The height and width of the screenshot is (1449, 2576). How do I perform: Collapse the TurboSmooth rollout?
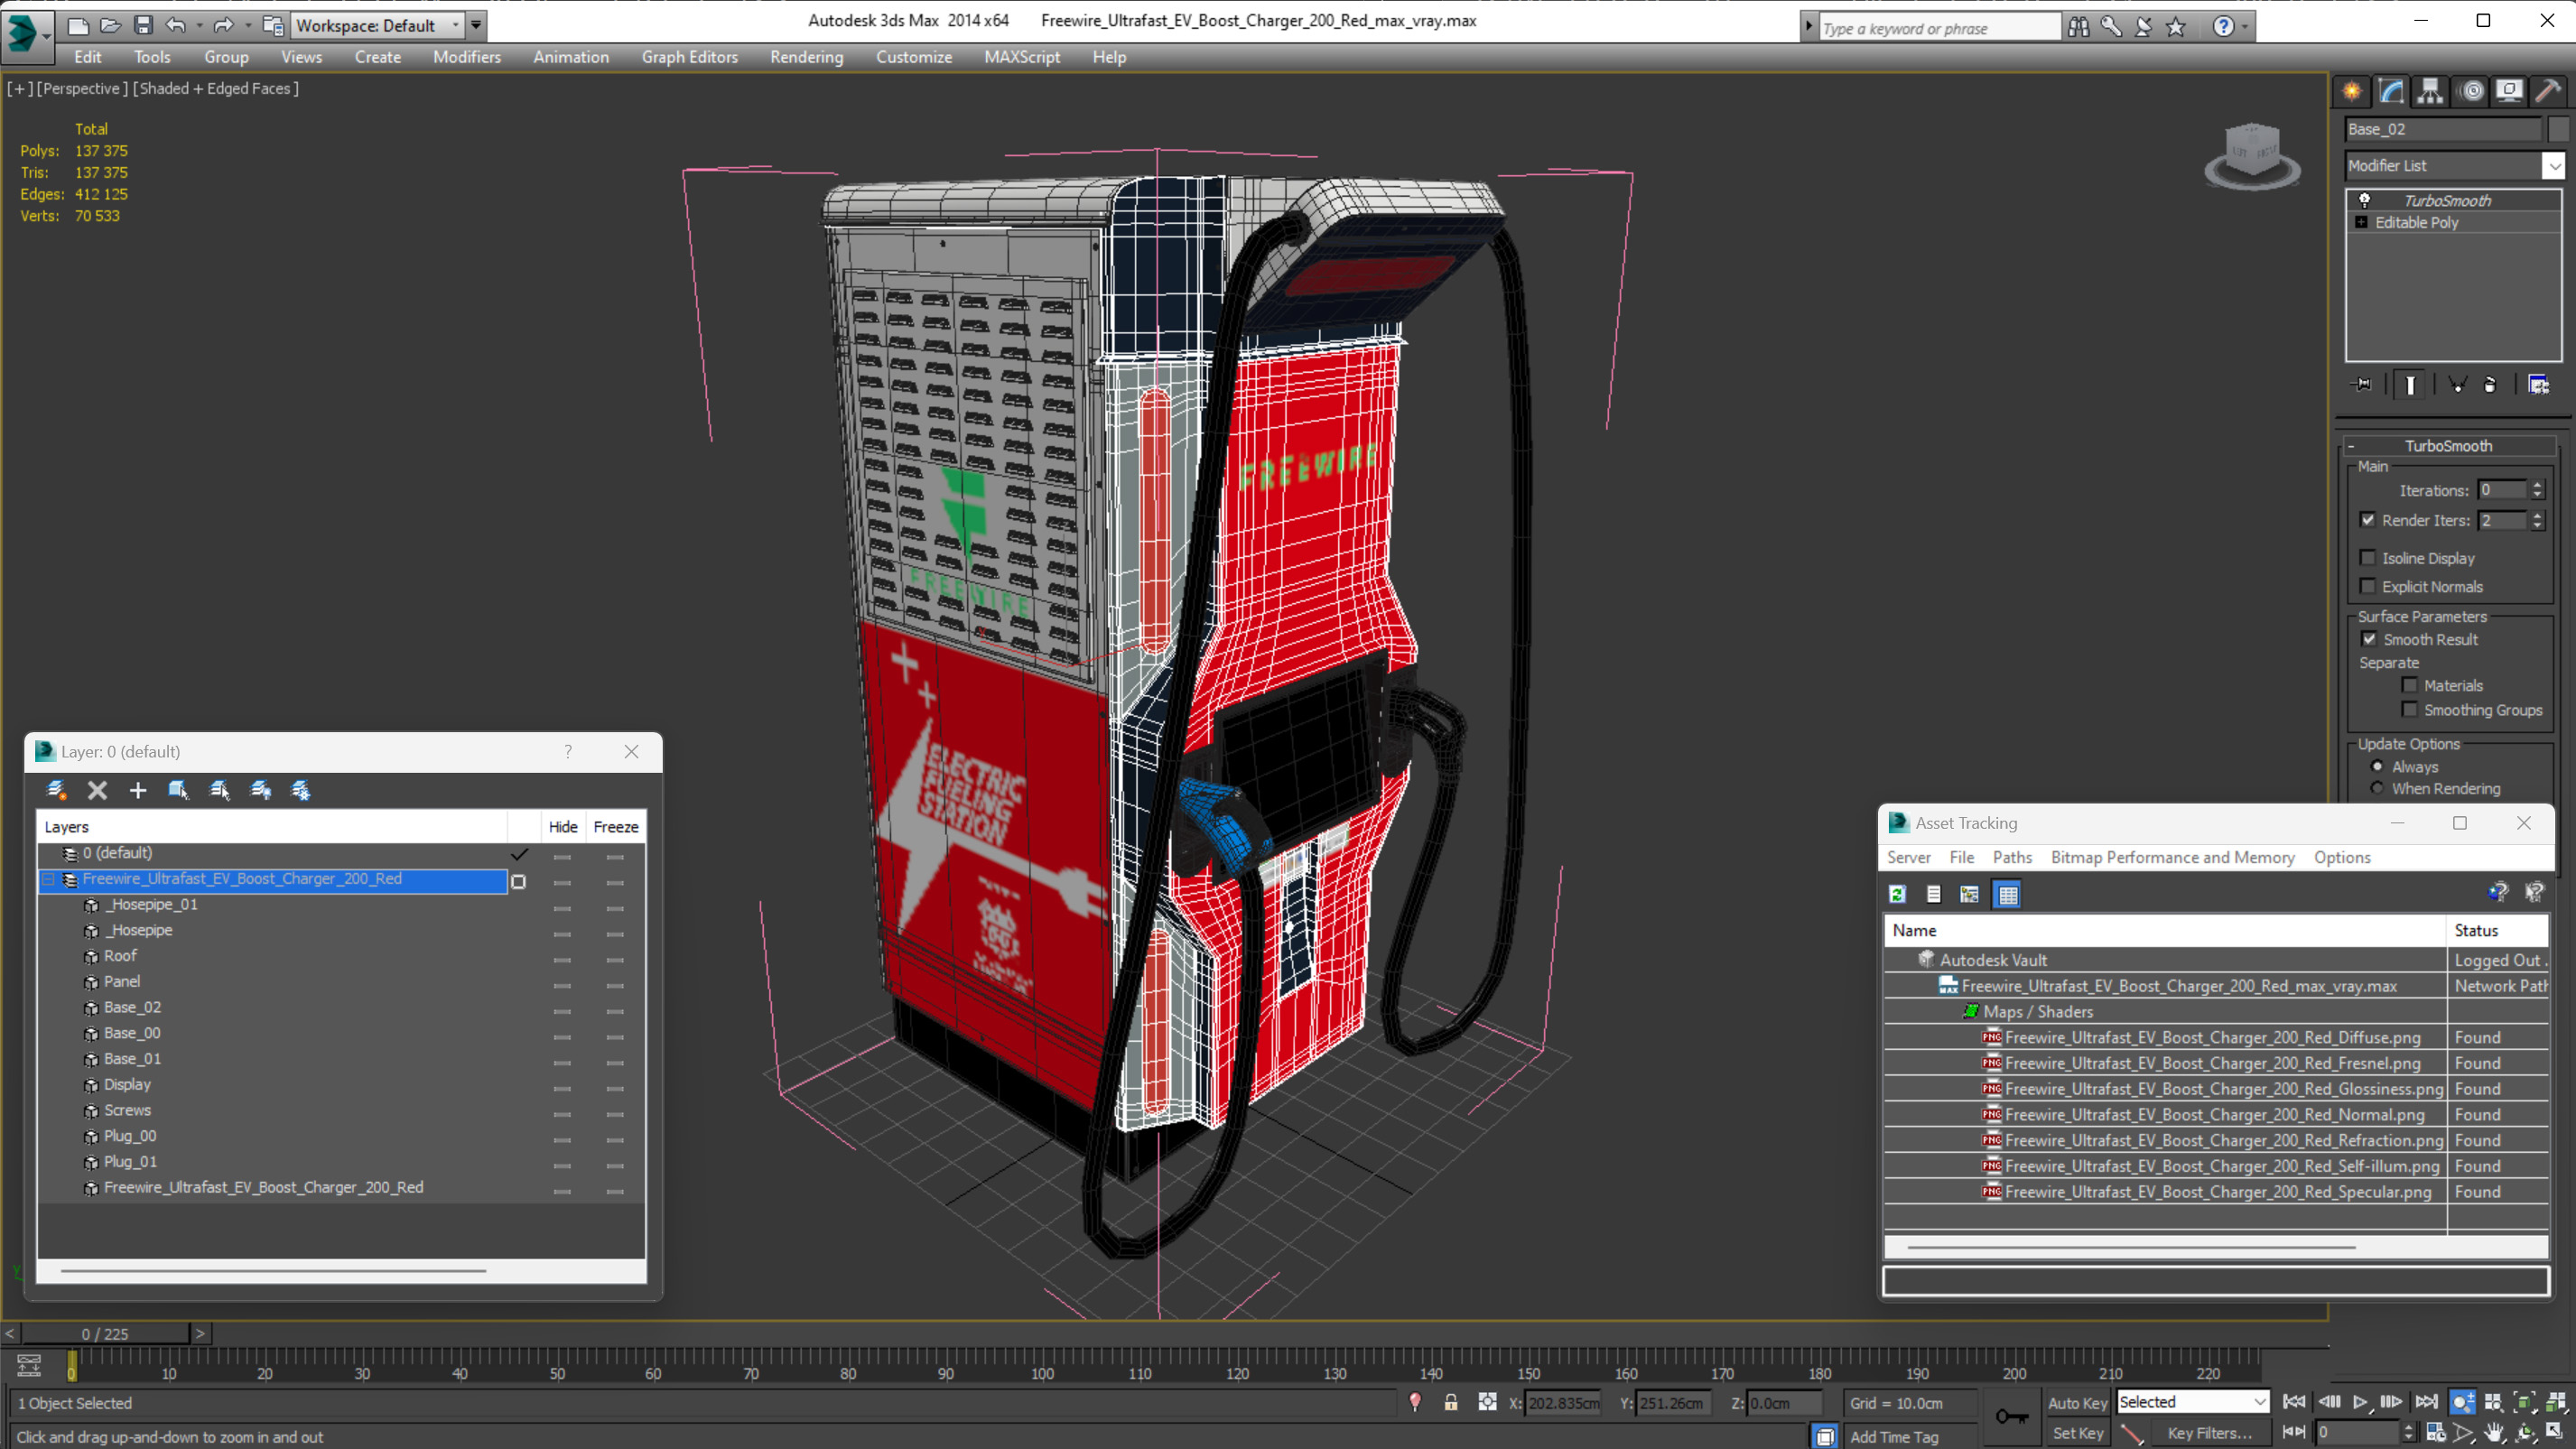(x=2350, y=446)
